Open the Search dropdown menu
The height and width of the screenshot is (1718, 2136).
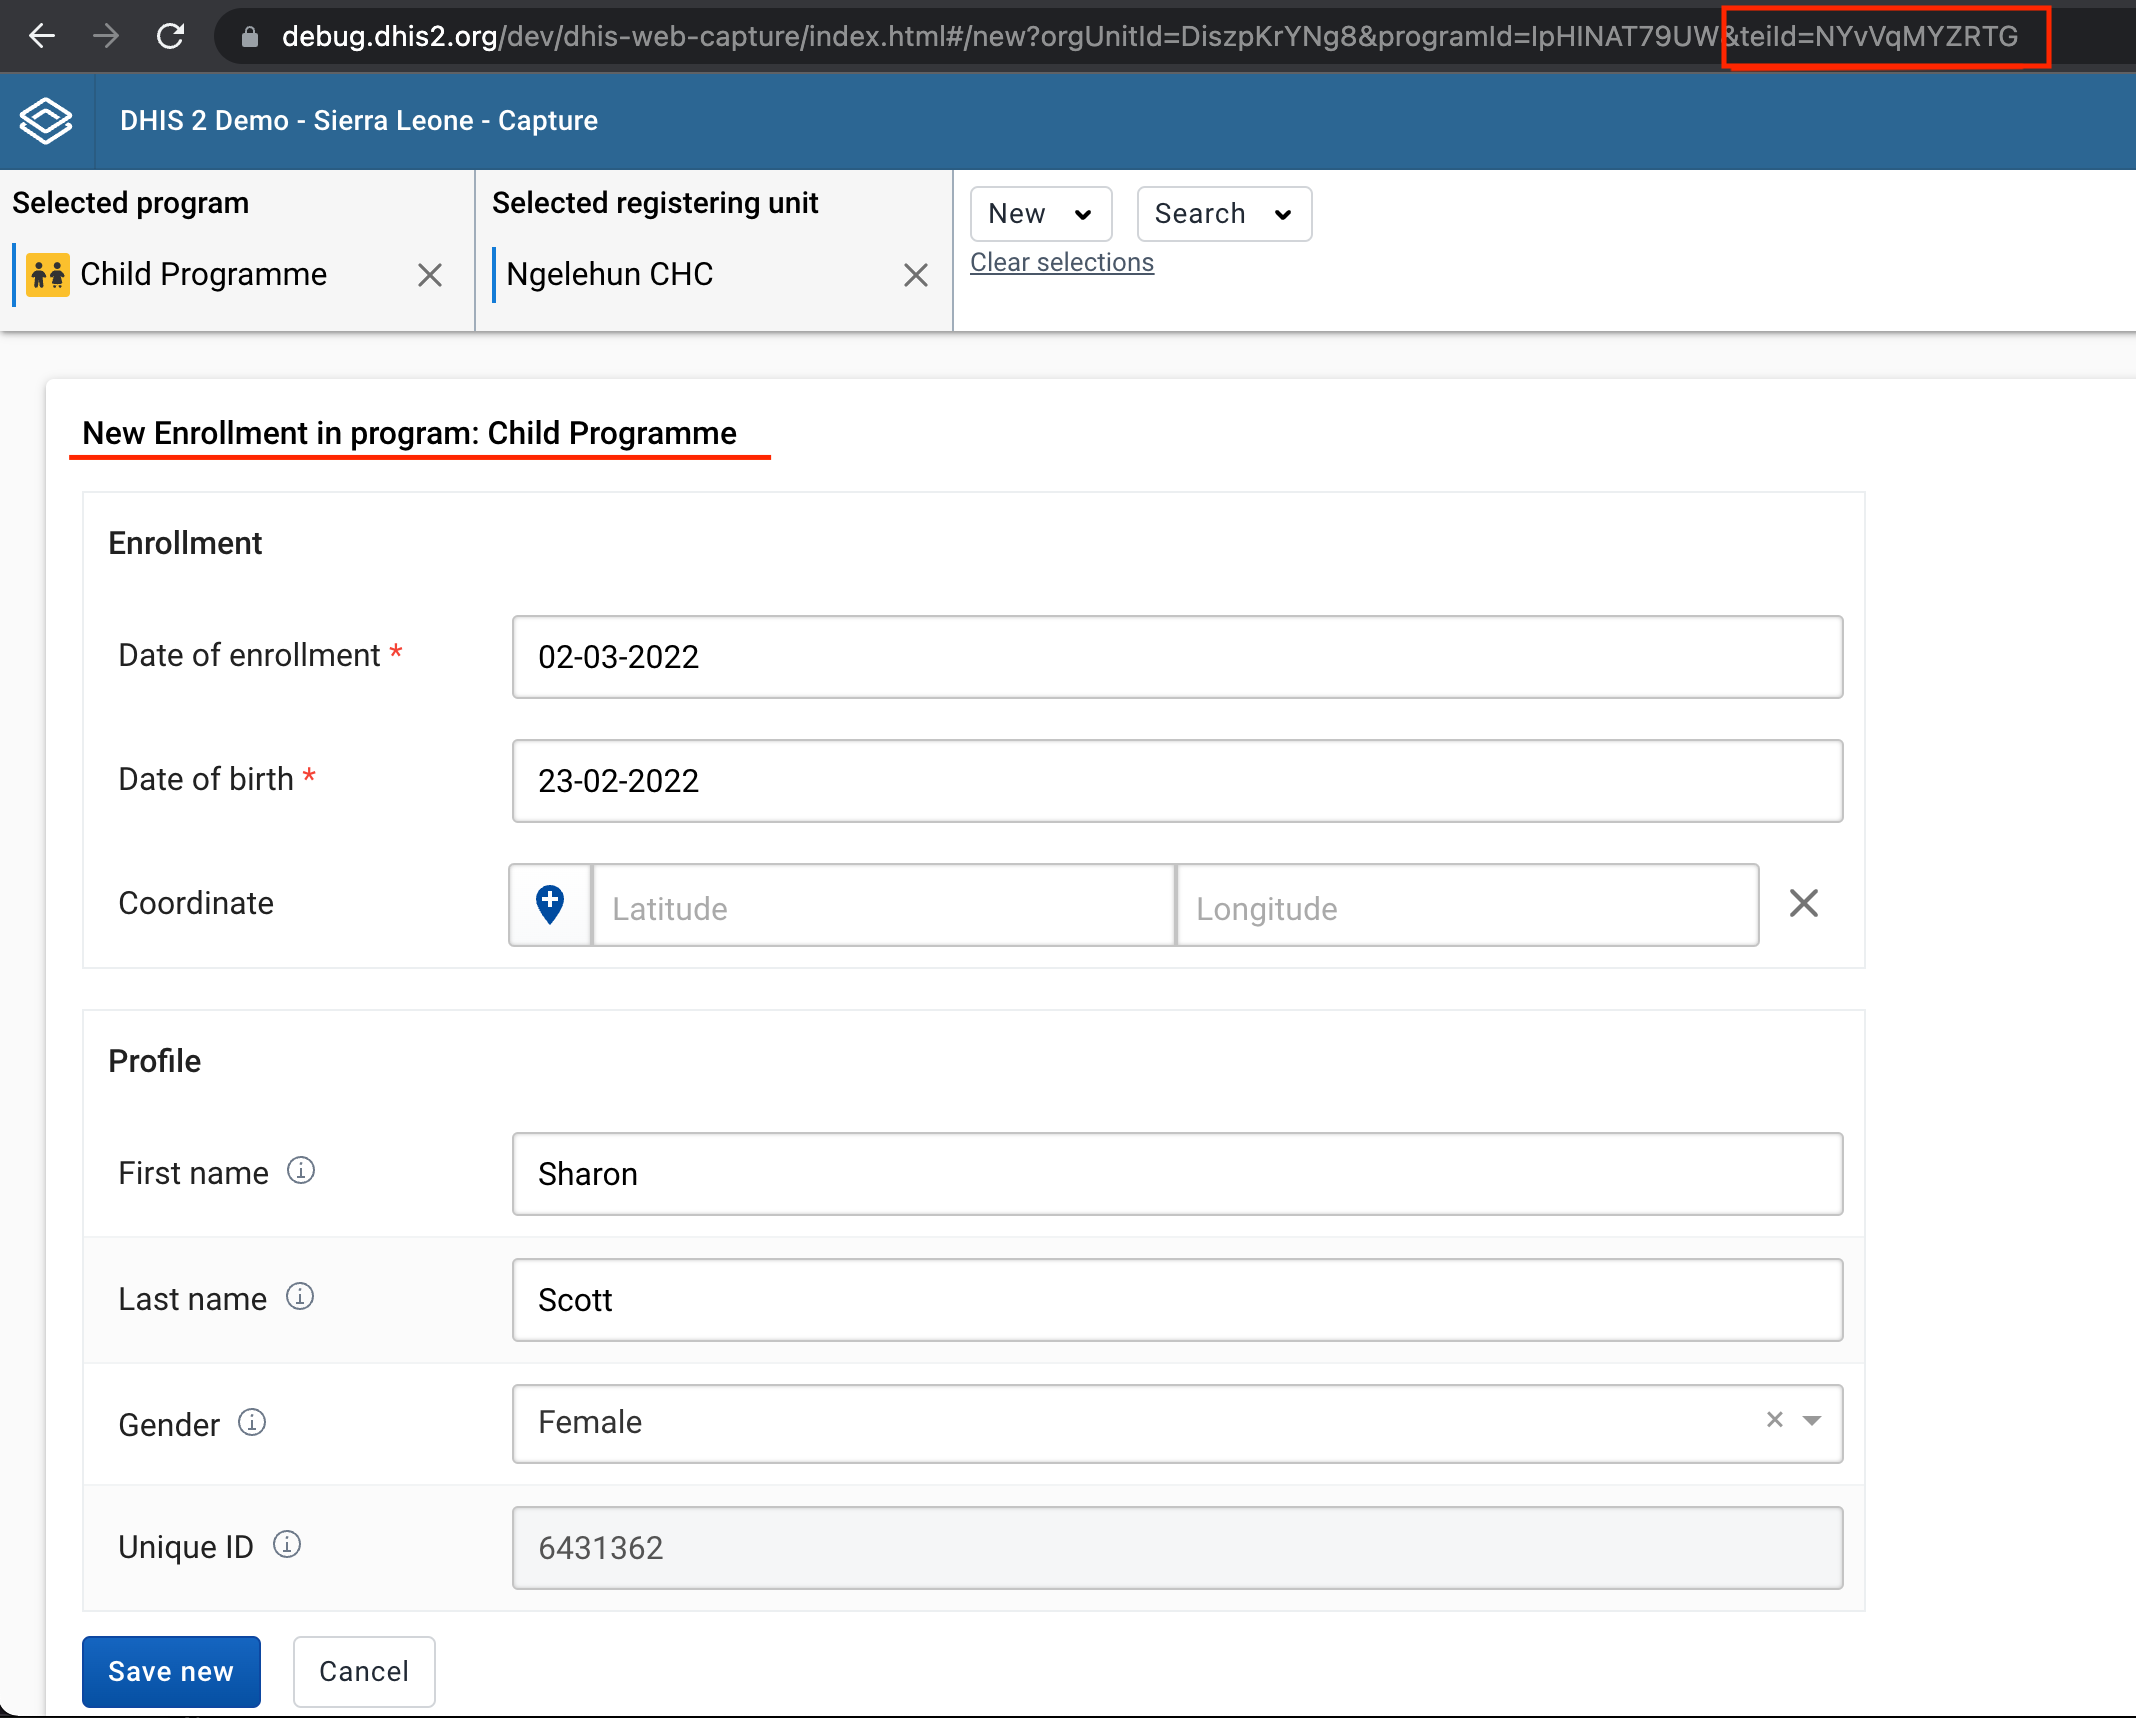pyautogui.click(x=1224, y=214)
